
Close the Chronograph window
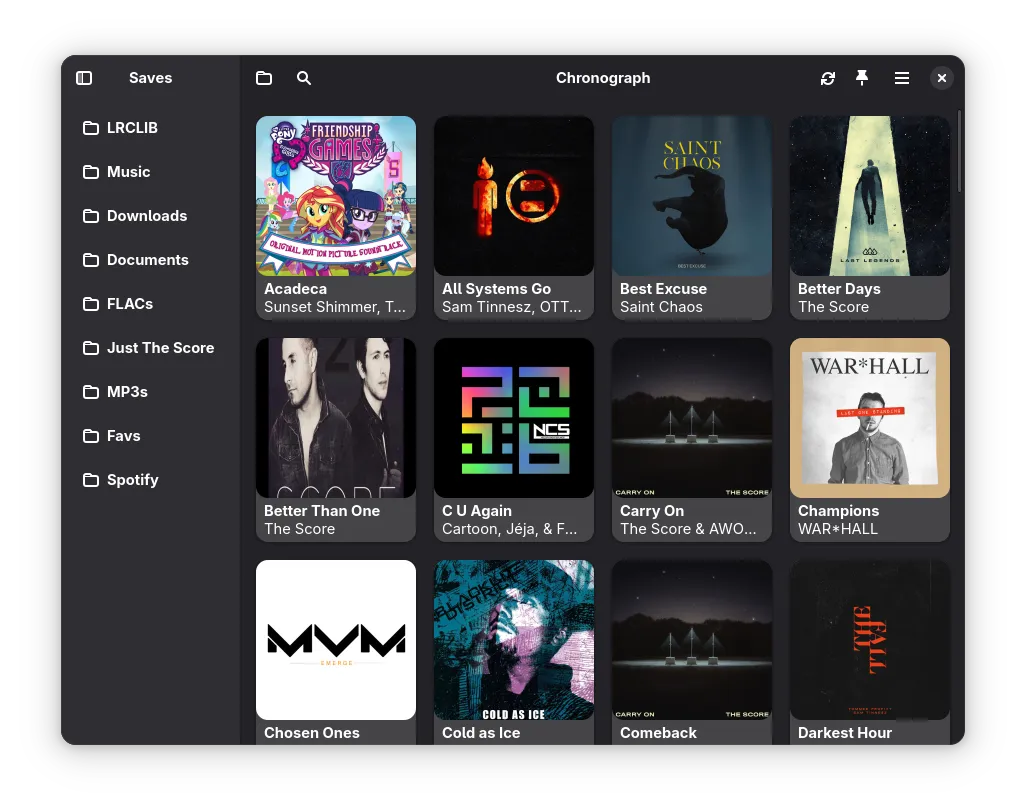pyautogui.click(x=941, y=78)
